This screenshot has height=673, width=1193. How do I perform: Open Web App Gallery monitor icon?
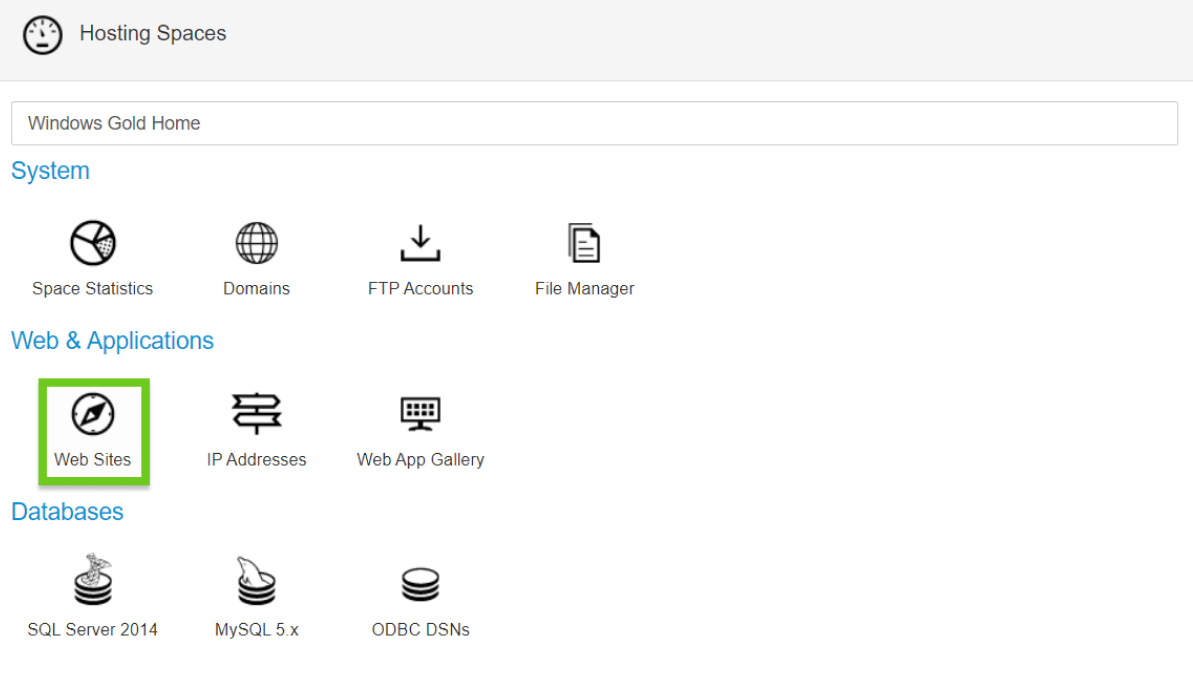420,414
